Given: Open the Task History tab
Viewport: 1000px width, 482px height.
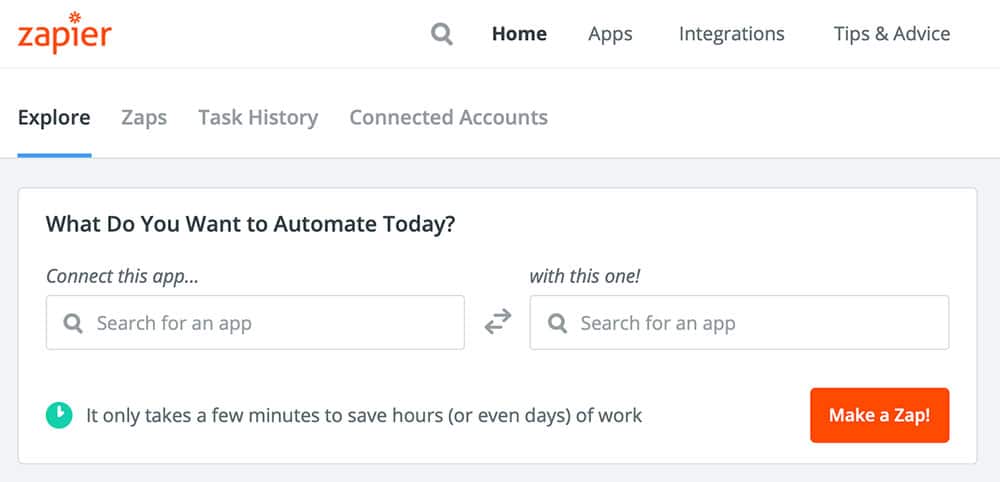Looking at the screenshot, I should (258, 118).
